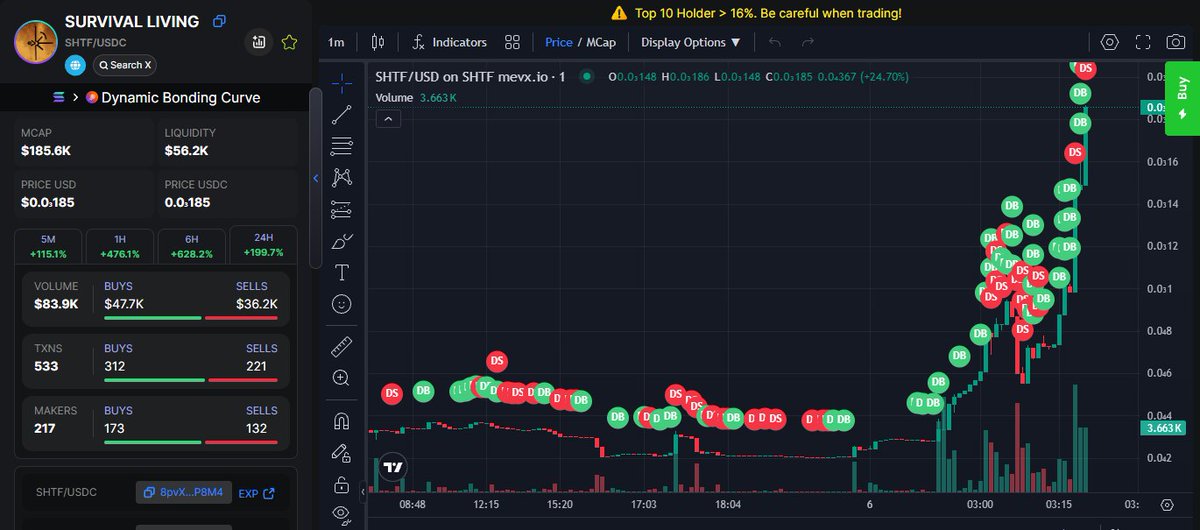Click the VOLUME $83.9K figure

coord(55,303)
